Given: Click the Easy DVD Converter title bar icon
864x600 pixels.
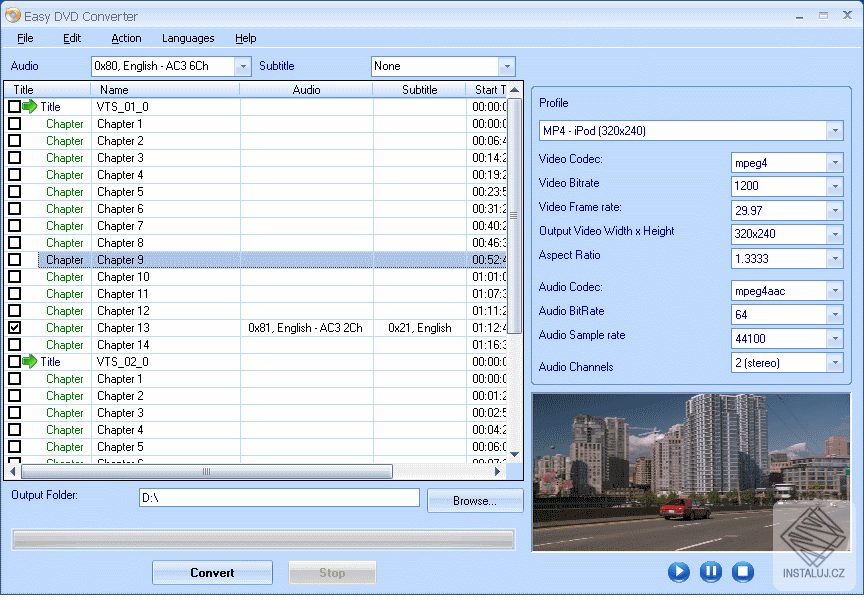Looking at the screenshot, I should [14, 15].
